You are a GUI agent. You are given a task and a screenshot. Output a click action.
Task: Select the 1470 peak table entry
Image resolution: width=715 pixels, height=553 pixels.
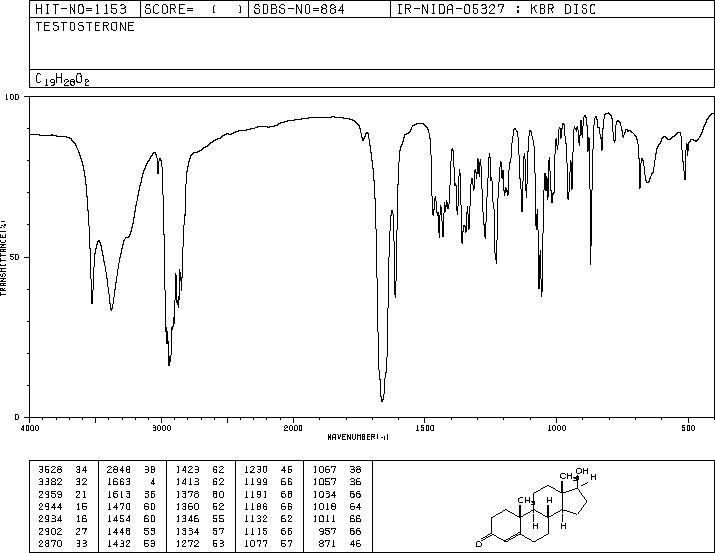click(x=131, y=506)
